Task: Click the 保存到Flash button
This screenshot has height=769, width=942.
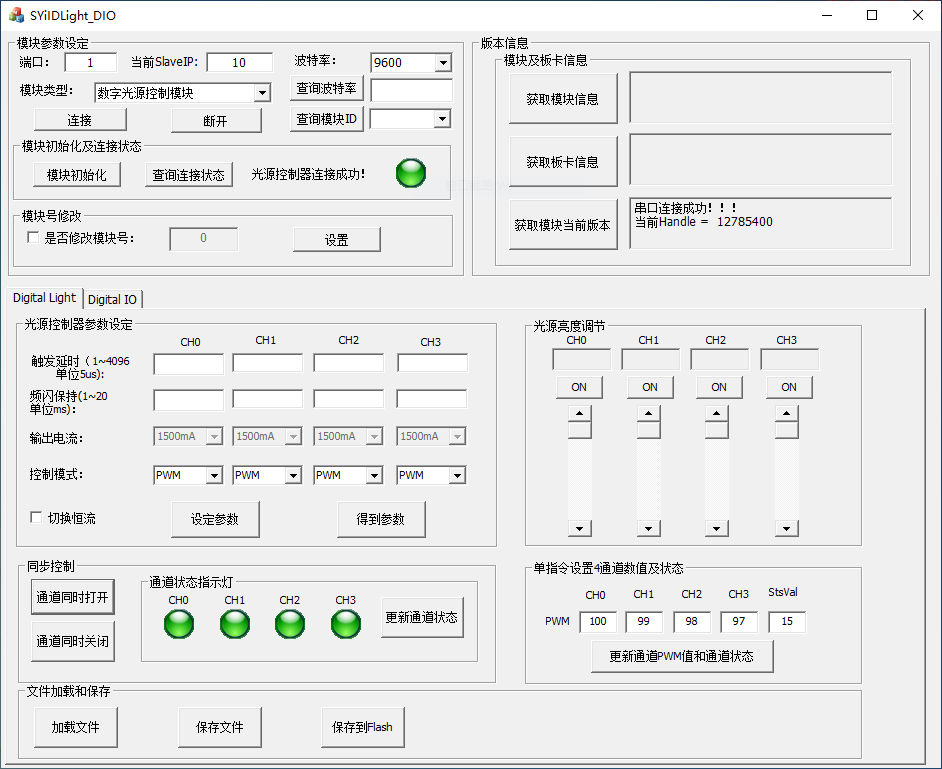Action: point(362,727)
